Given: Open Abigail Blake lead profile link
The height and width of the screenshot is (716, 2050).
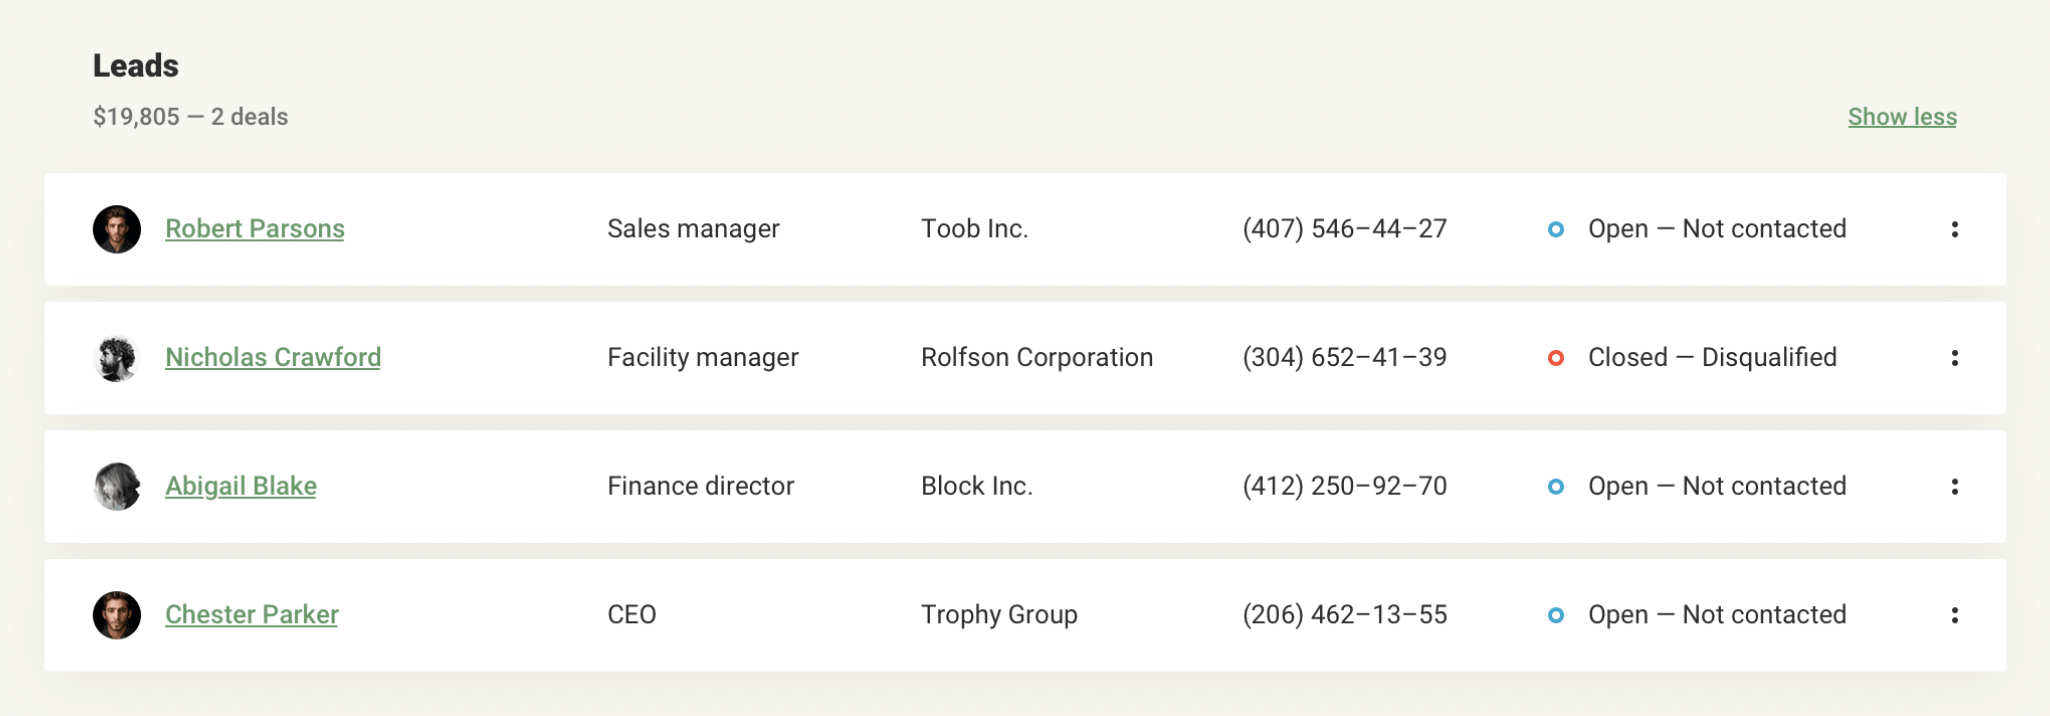Looking at the screenshot, I should [240, 486].
